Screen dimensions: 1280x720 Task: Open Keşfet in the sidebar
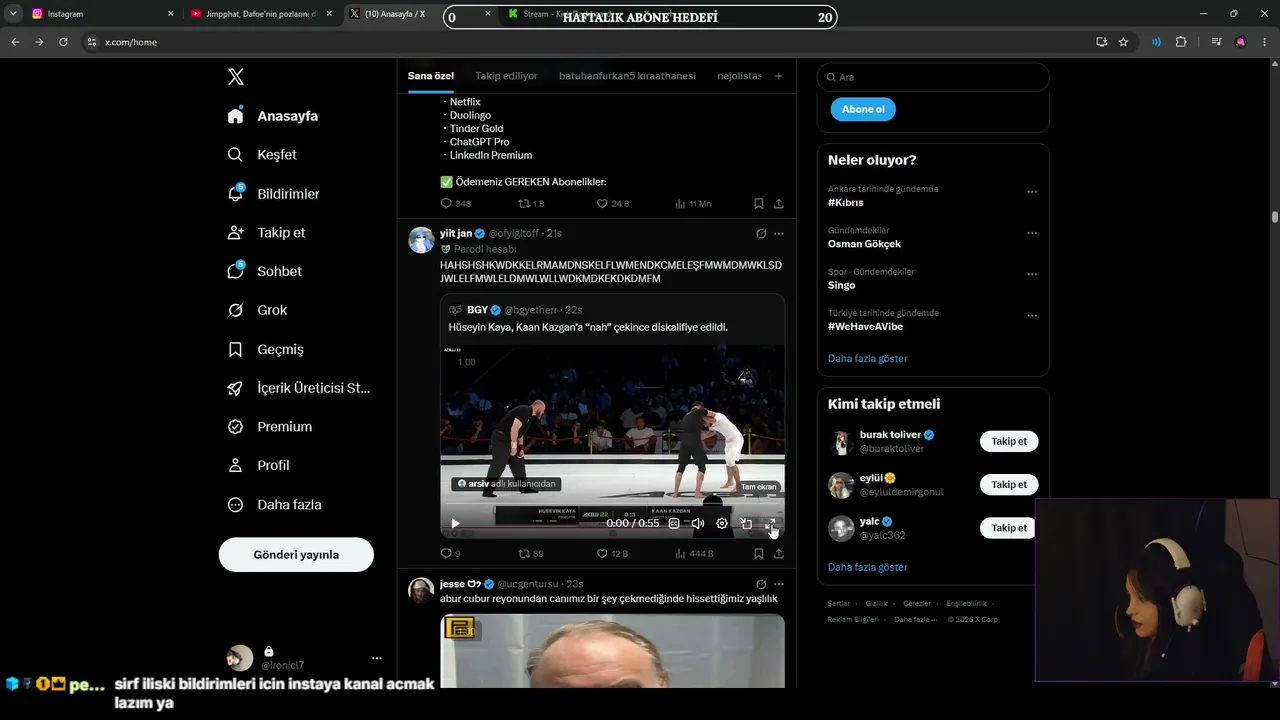tap(262, 155)
